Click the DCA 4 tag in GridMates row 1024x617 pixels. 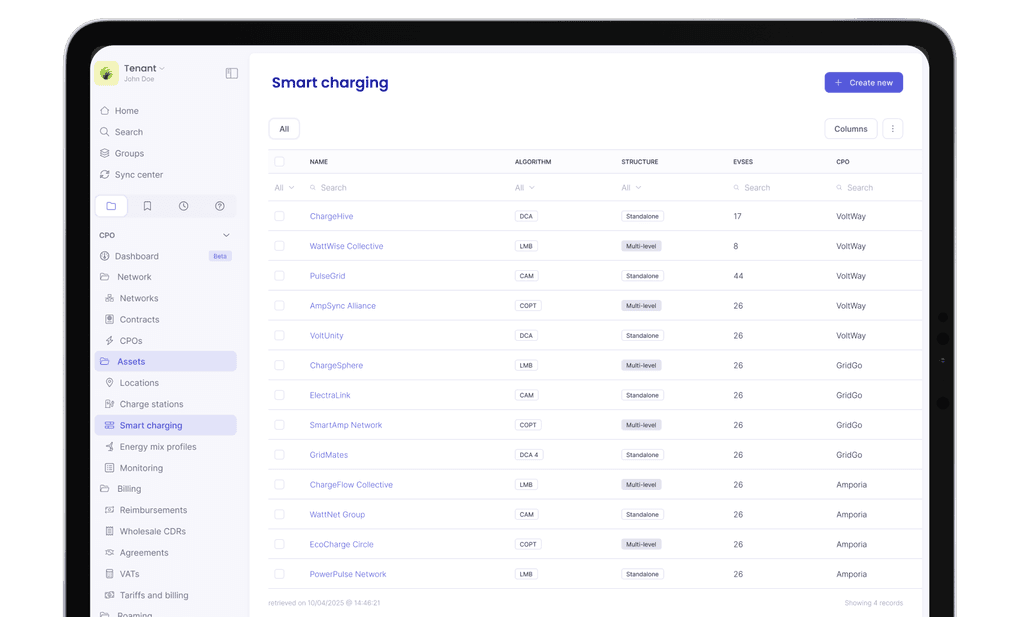tap(529, 455)
